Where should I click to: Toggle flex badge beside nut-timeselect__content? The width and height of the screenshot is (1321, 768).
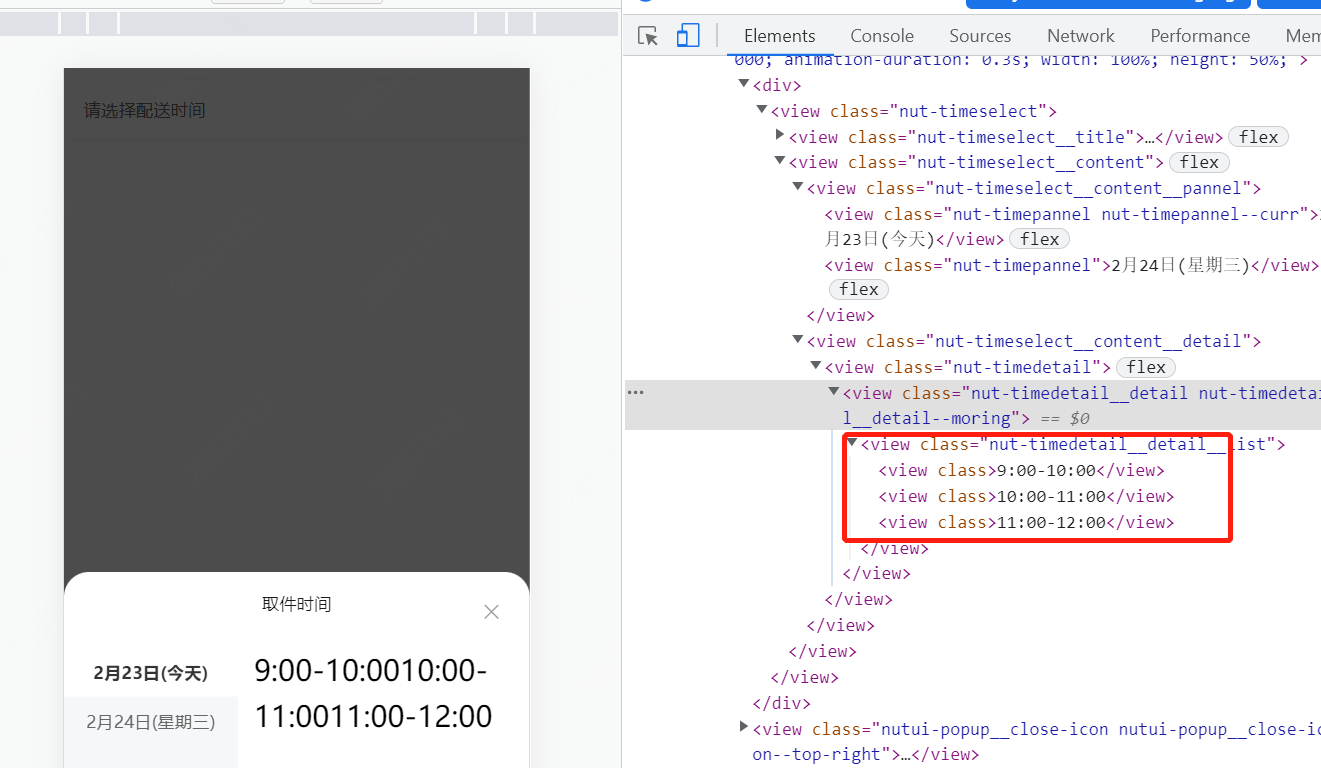pos(1199,162)
